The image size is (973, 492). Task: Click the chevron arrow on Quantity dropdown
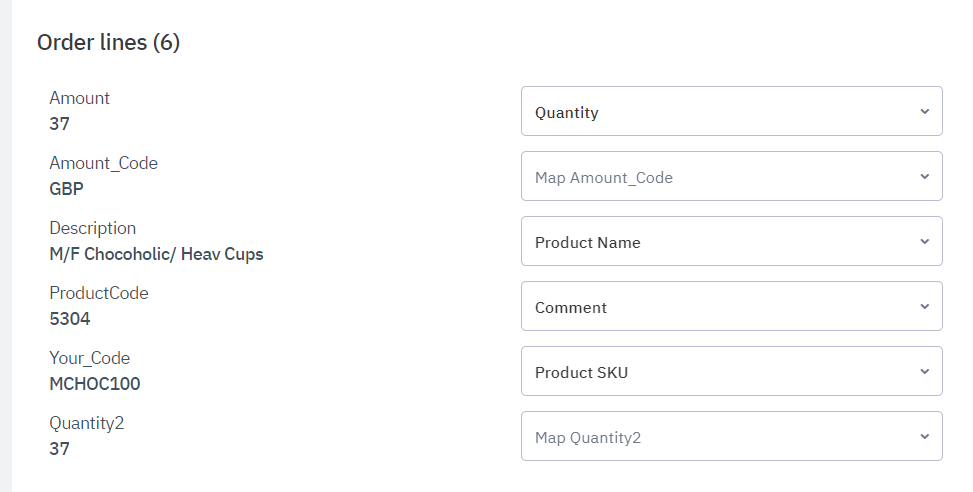point(924,112)
